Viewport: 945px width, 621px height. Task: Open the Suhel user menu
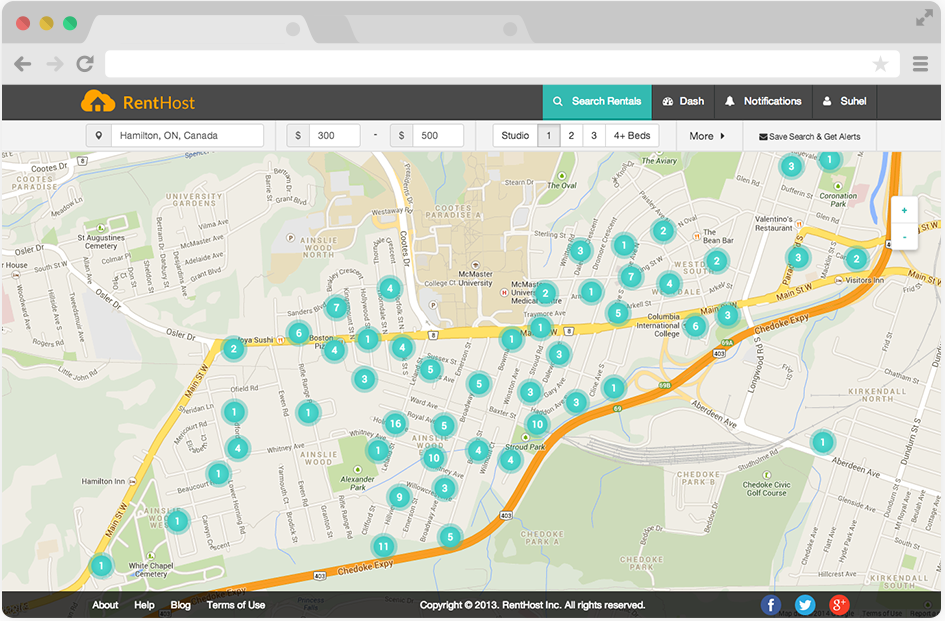[844, 102]
